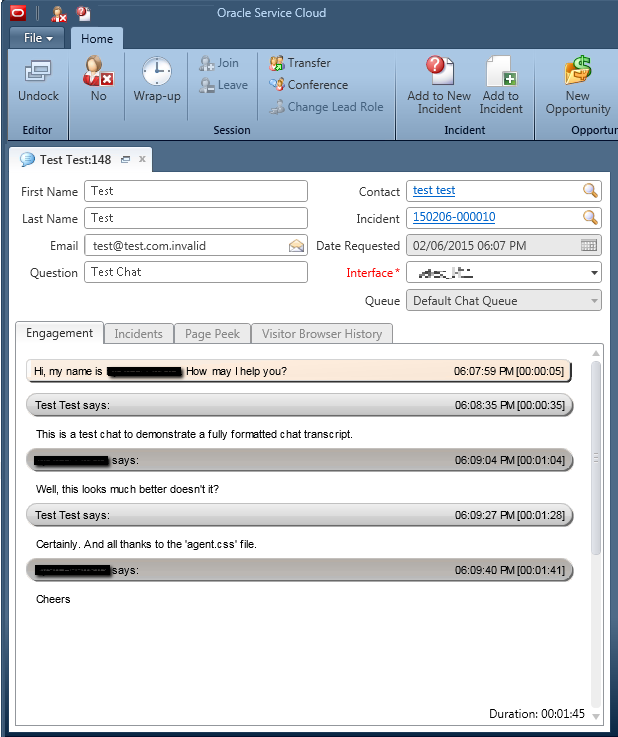
Task: Click the No contact button
Action: (x=98, y=78)
